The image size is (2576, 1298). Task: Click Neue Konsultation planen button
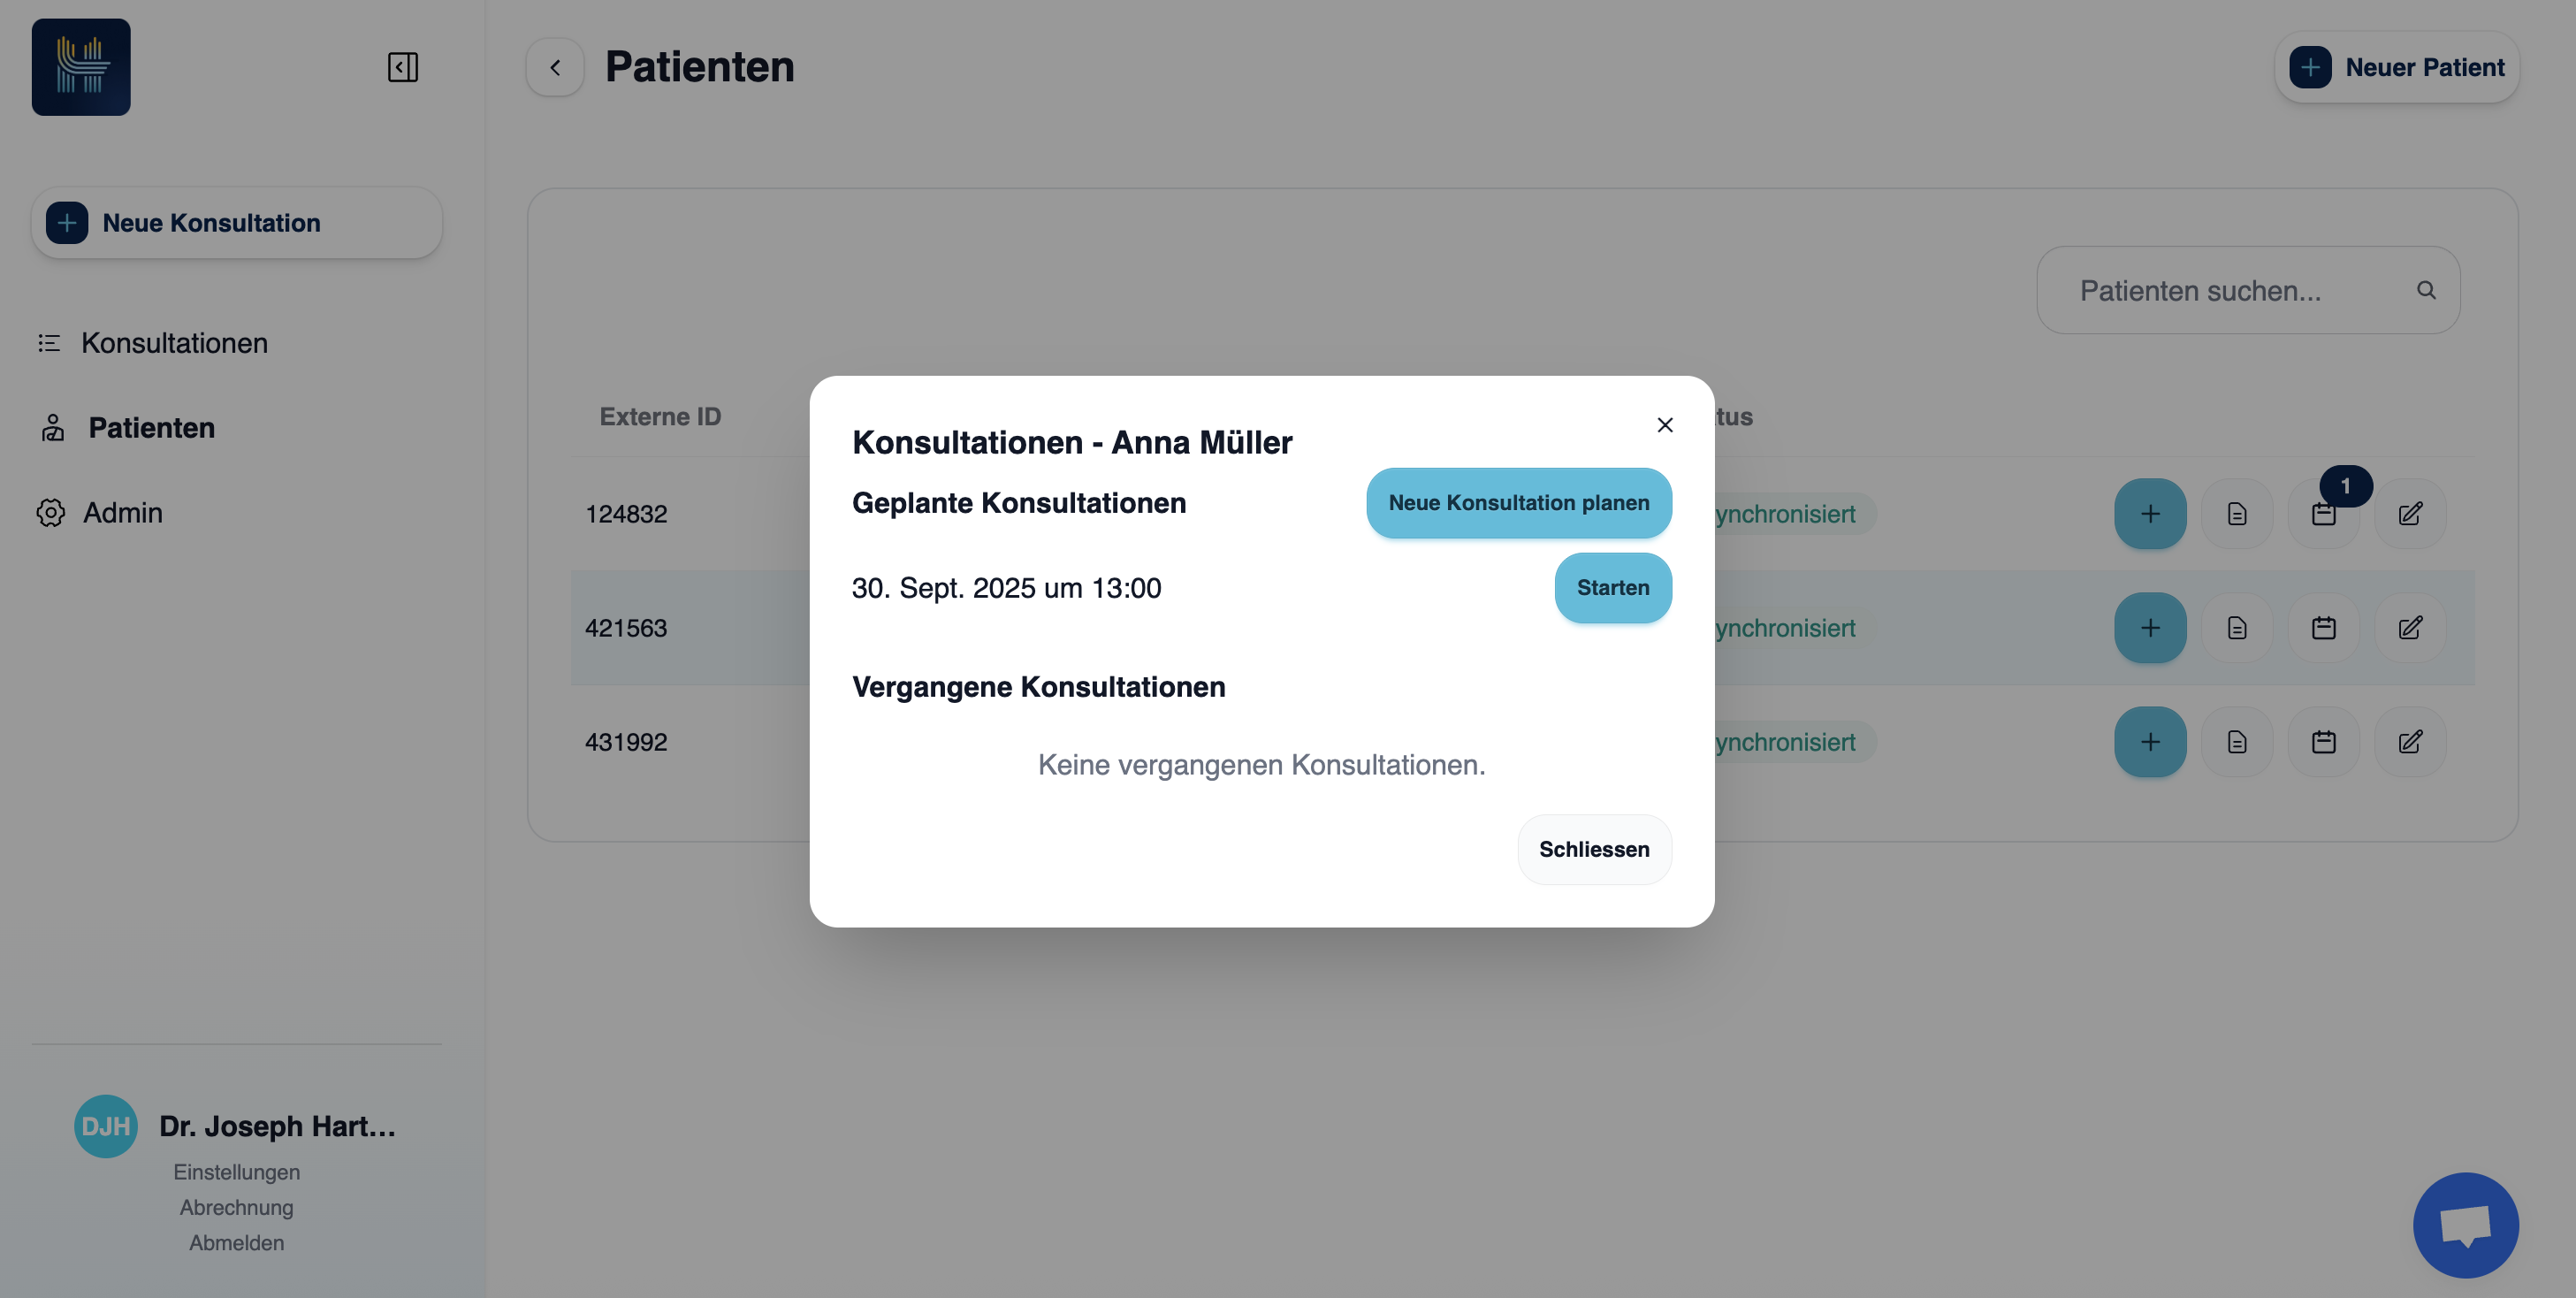point(1518,503)
